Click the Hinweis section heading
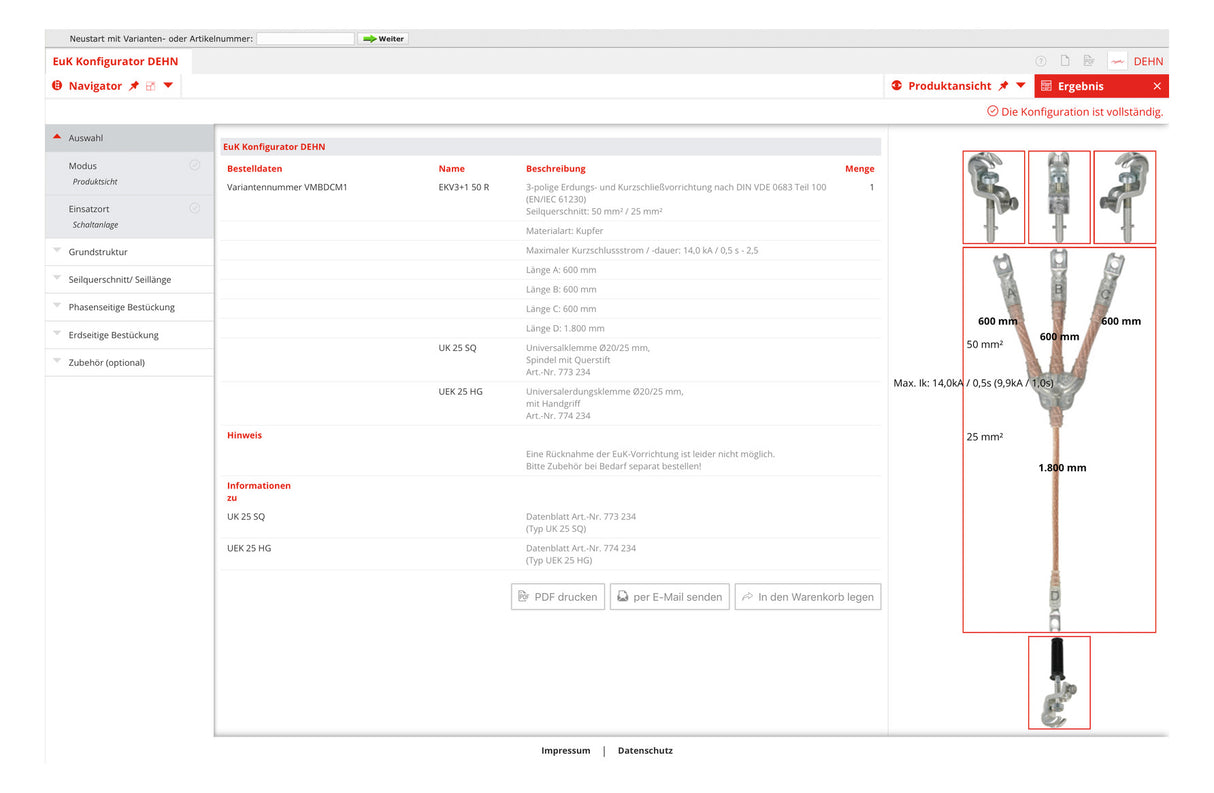This screenshot has width=1214, height=793. pos(244,435)
